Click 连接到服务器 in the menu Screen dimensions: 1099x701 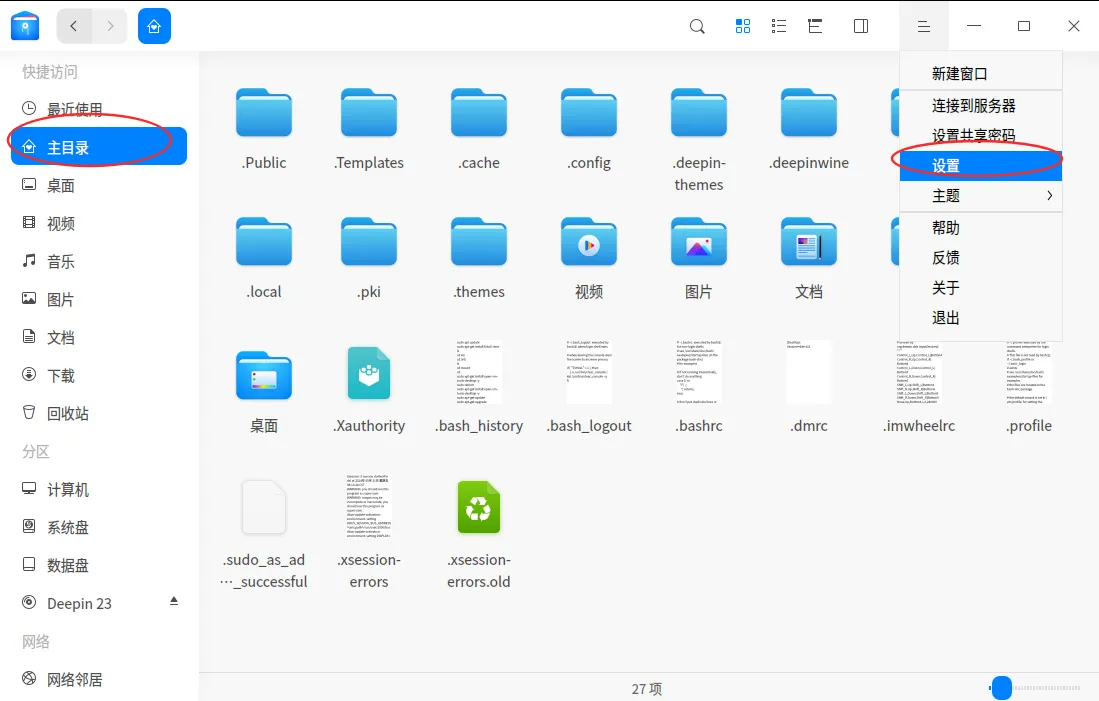click(973, 106)
